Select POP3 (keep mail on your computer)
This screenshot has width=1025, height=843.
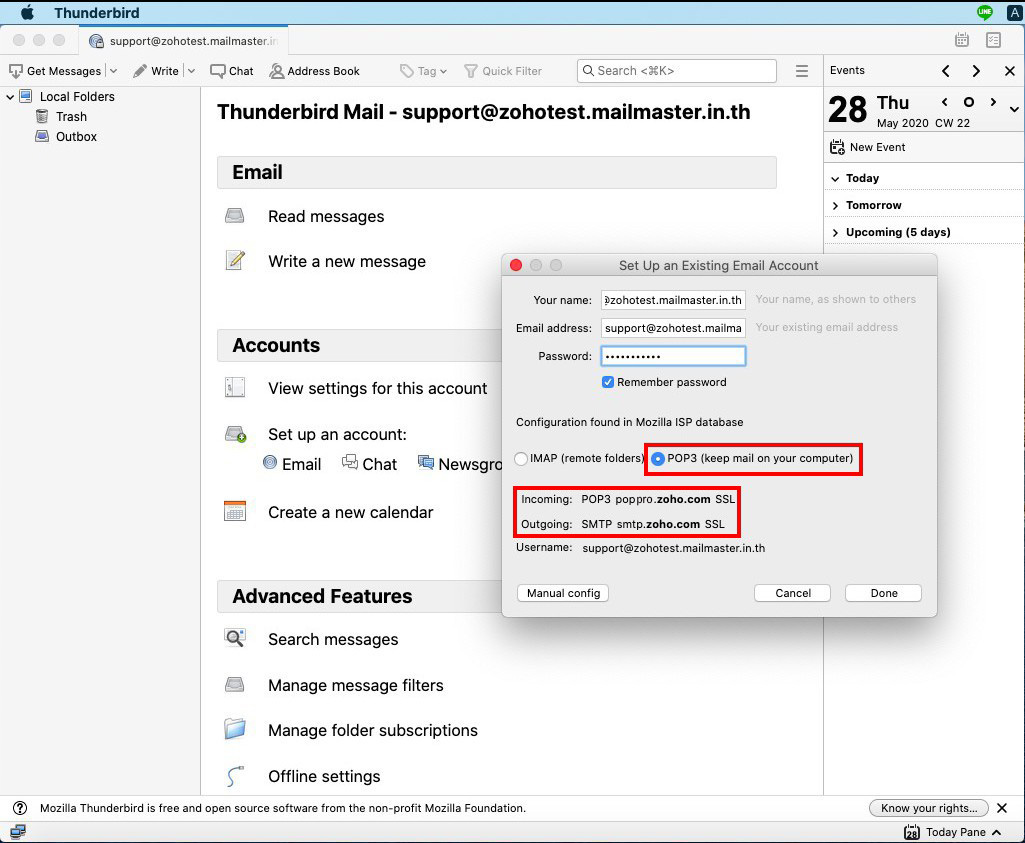[658, 459]
